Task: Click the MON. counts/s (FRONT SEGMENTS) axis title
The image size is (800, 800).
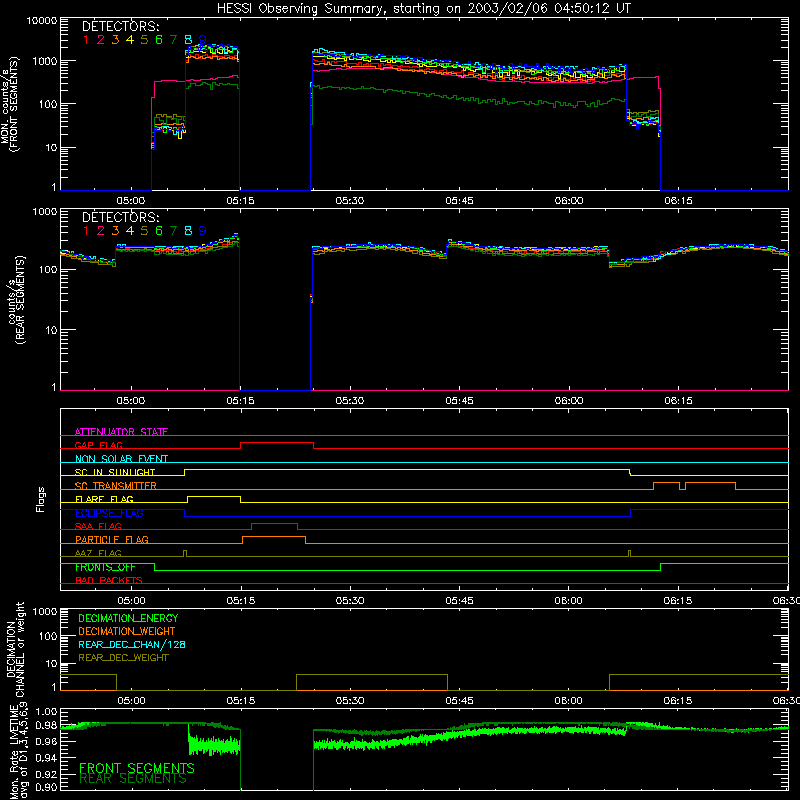Action: coord(9,105)
